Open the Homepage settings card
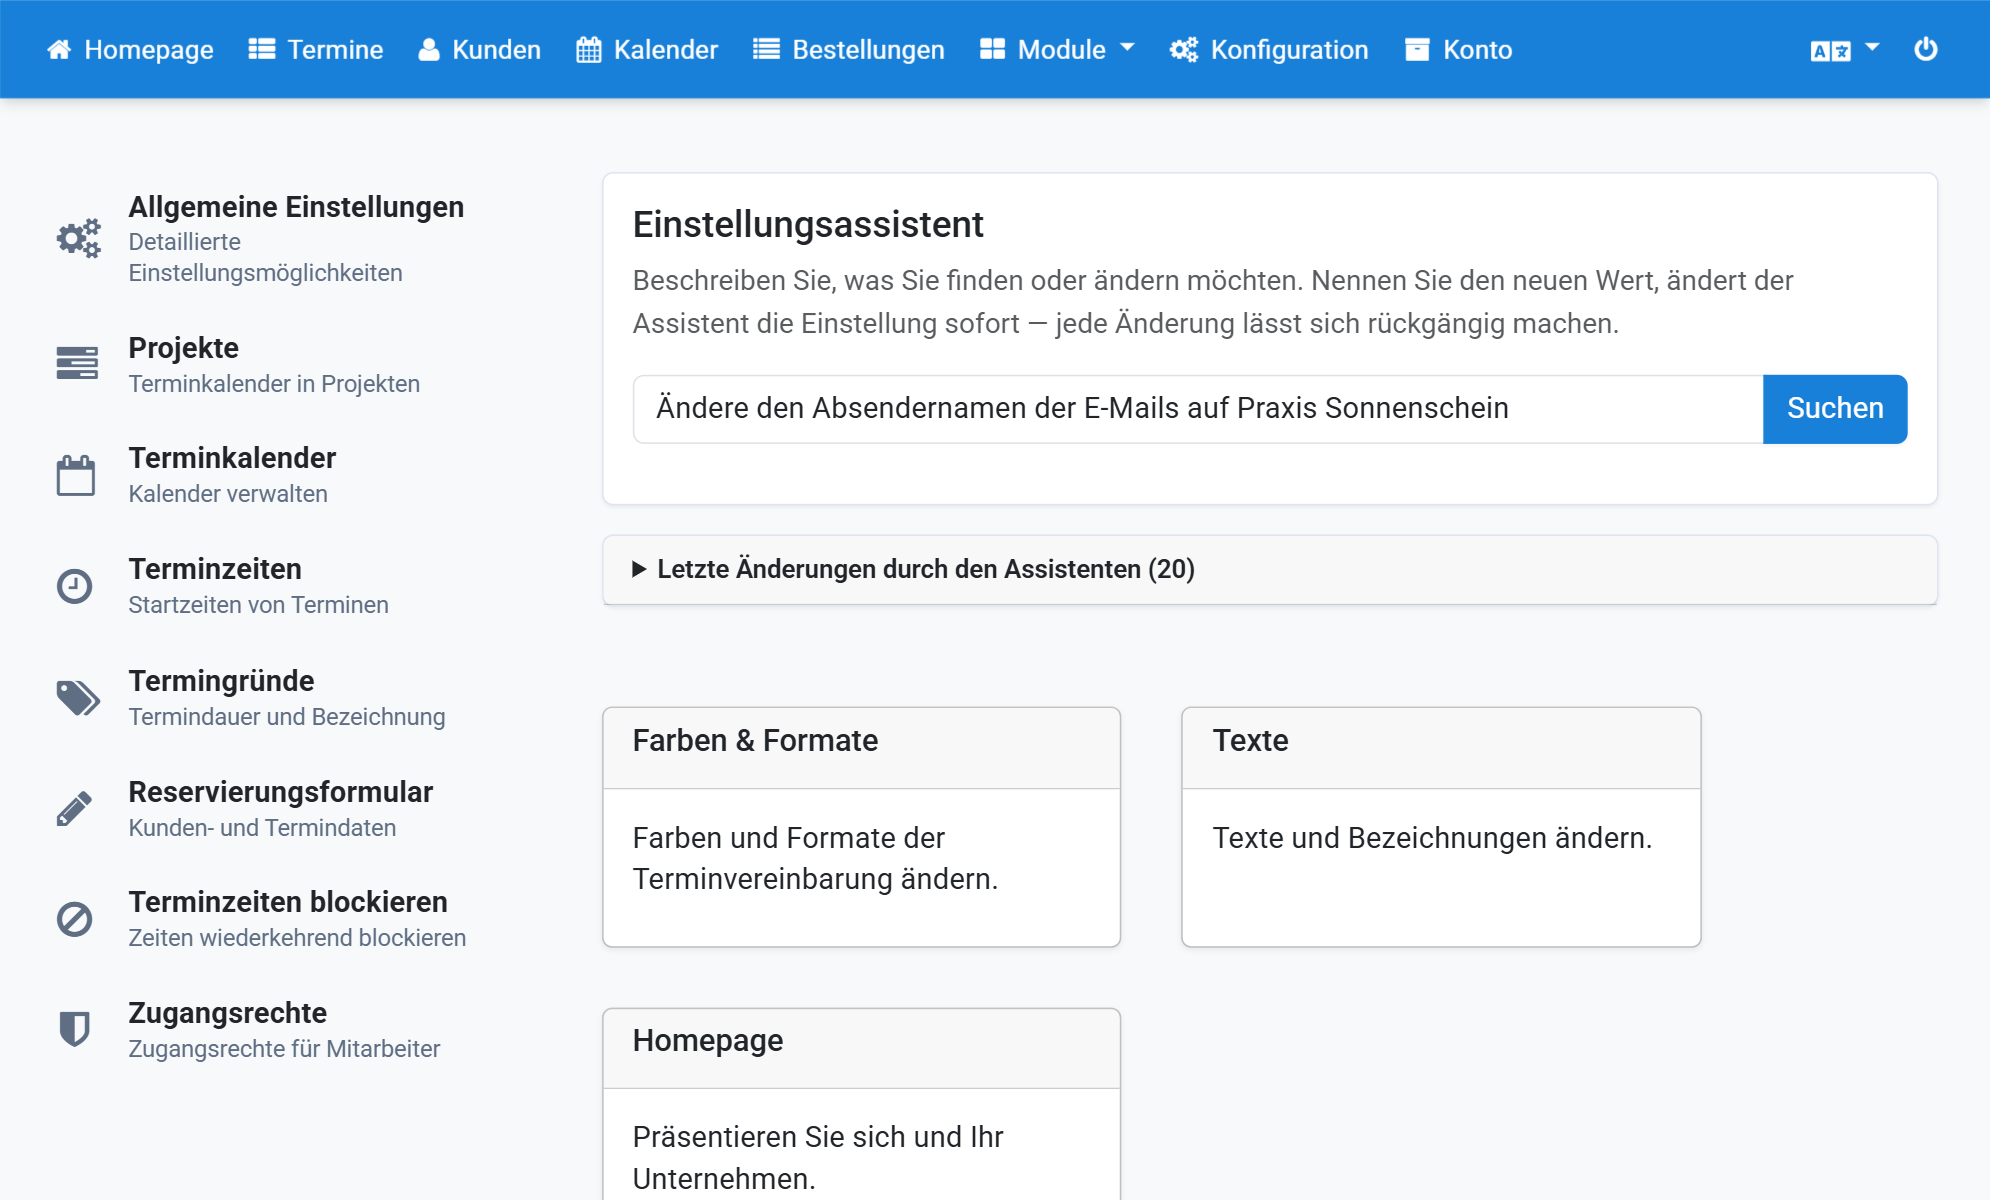The image size is (1990, 1200). [861, 1104]
